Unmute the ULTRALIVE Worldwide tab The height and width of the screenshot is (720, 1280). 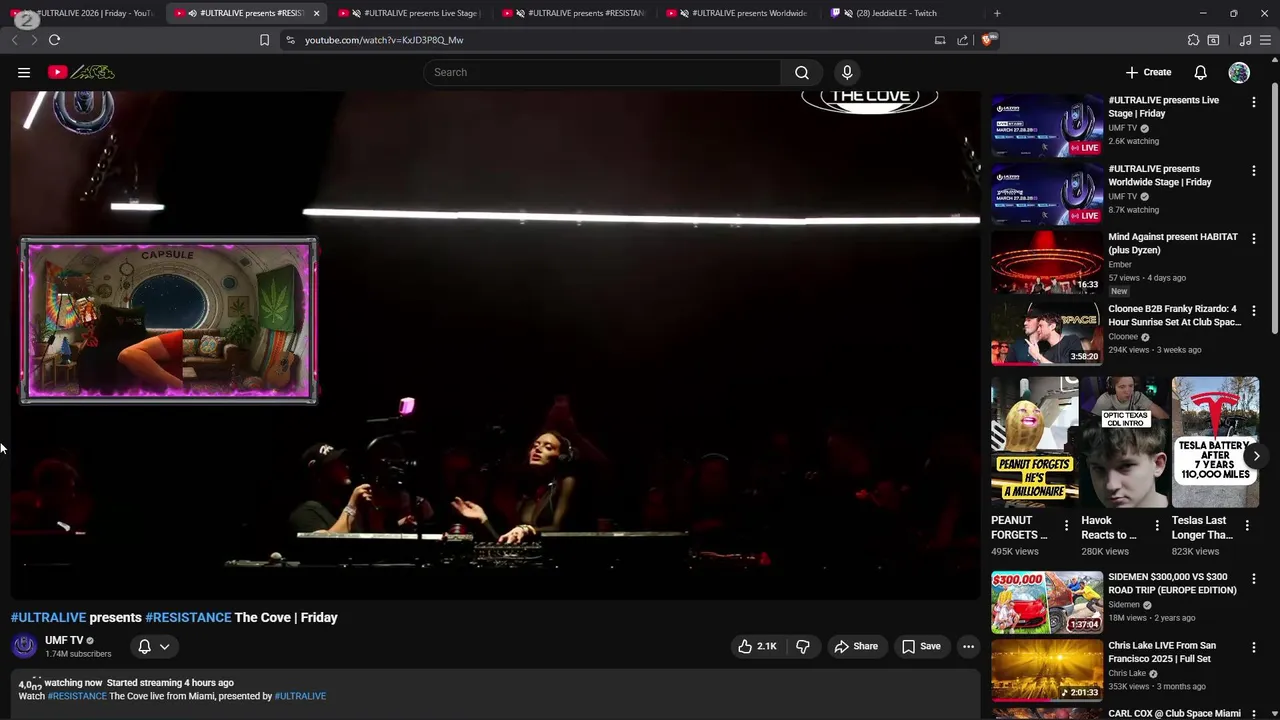(684, 13)
